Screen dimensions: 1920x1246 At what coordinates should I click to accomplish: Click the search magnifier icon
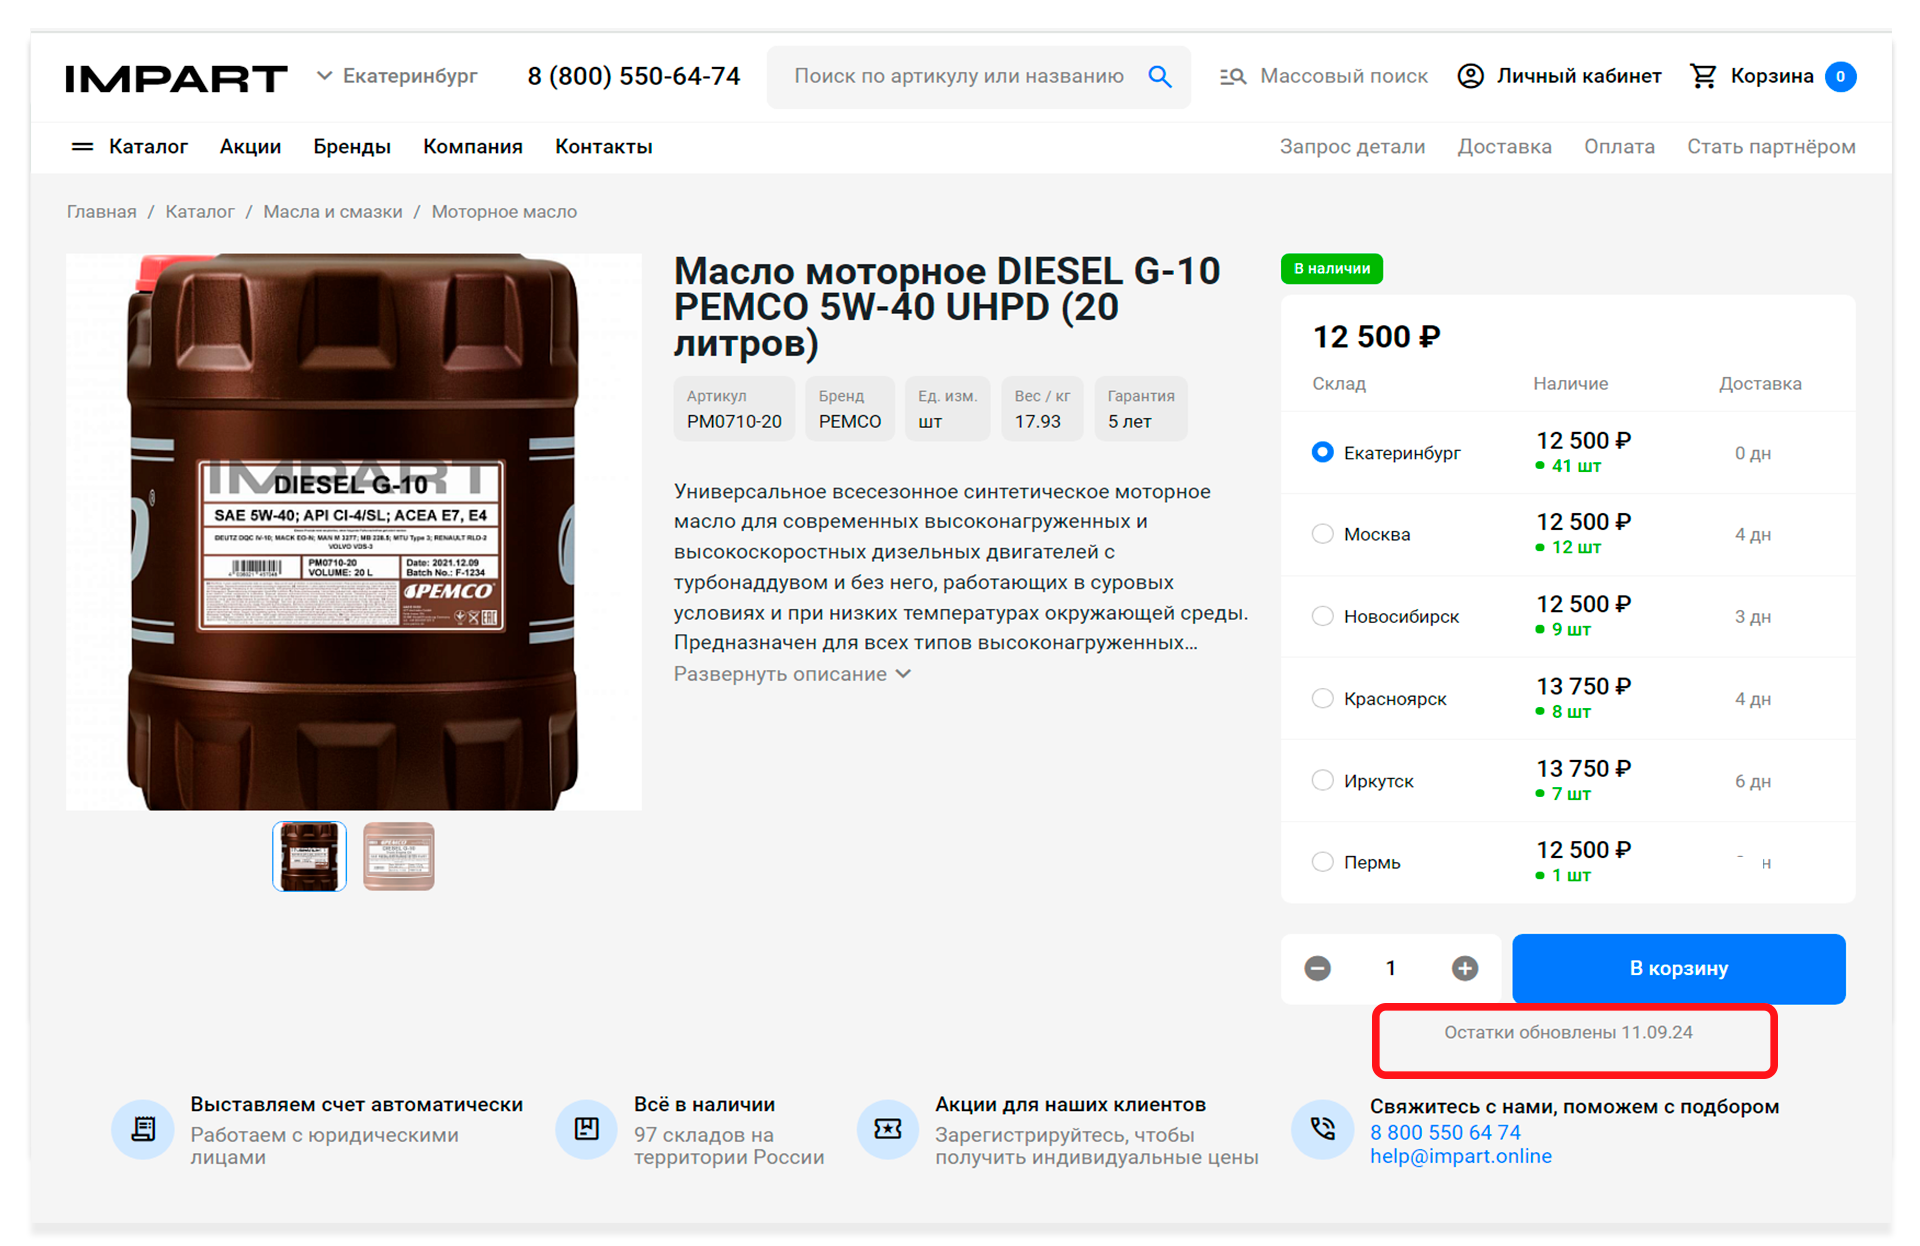click(x=1160, y=76)
